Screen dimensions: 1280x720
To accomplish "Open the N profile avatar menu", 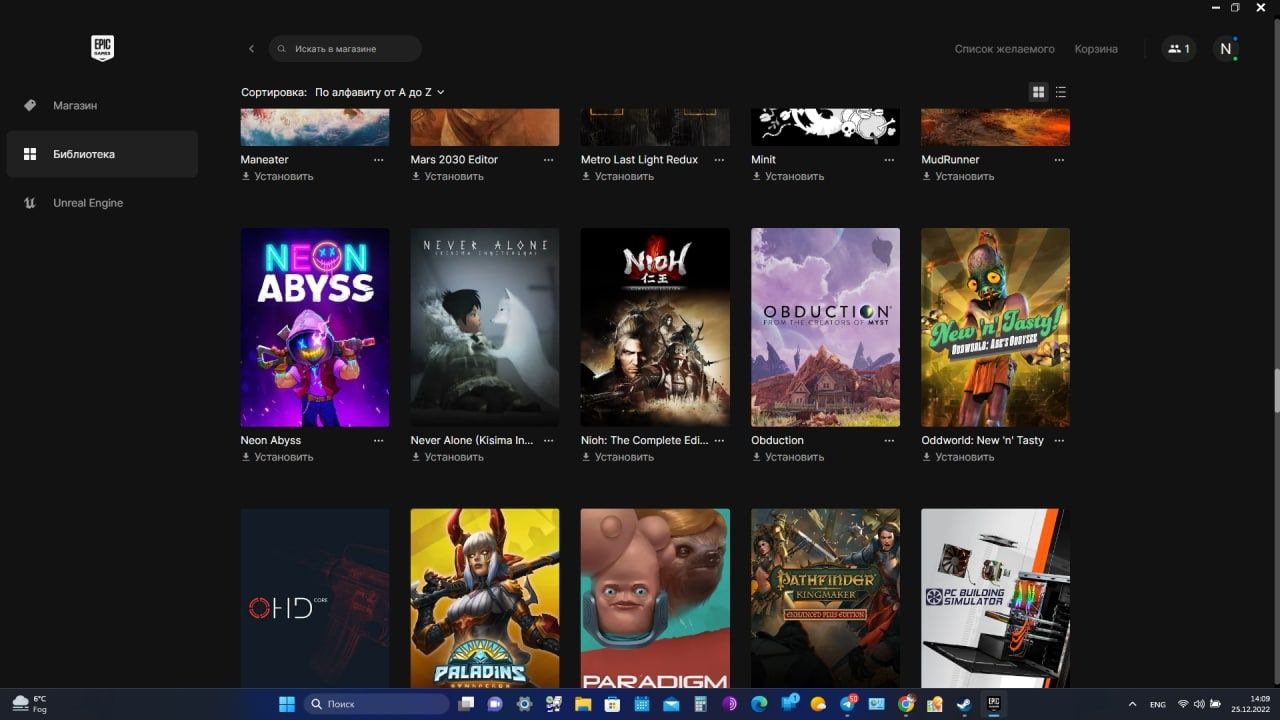I will tap(1225, 48).
